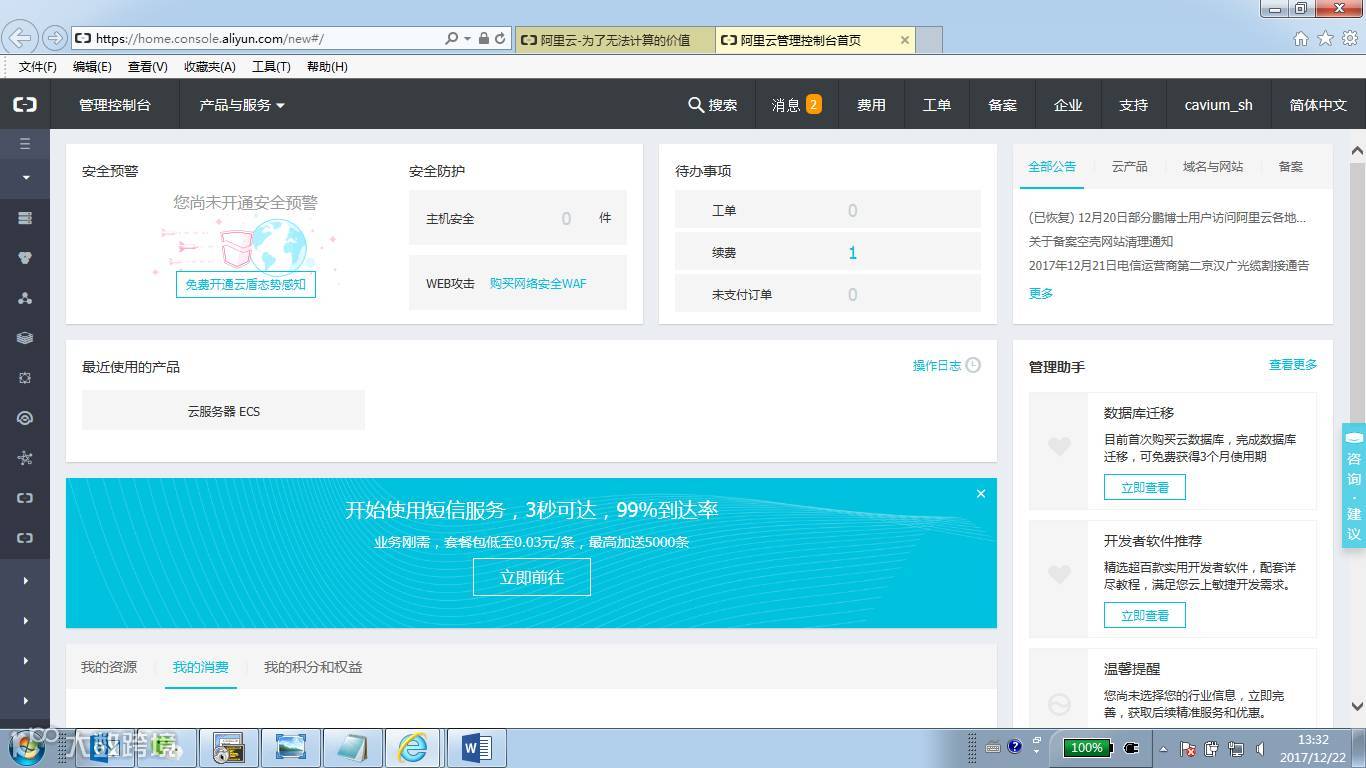Screen dimensions: 1366x768
Task: Click the taskbar help question mark icon
Action: point(1014,747)
